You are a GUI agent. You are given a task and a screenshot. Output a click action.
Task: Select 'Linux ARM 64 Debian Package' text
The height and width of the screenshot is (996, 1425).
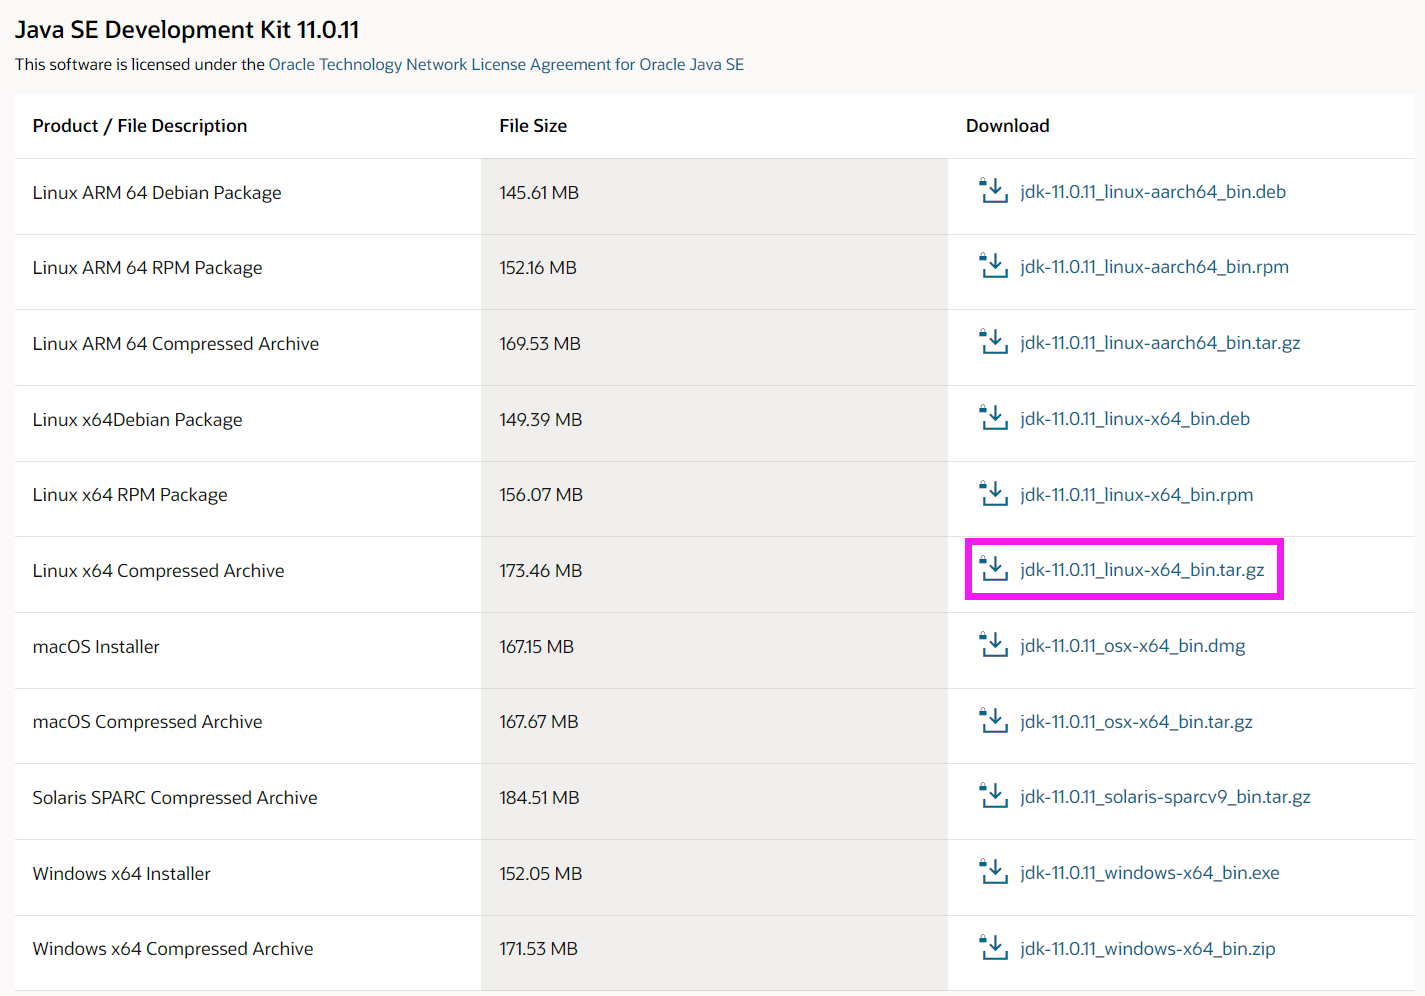157,193
